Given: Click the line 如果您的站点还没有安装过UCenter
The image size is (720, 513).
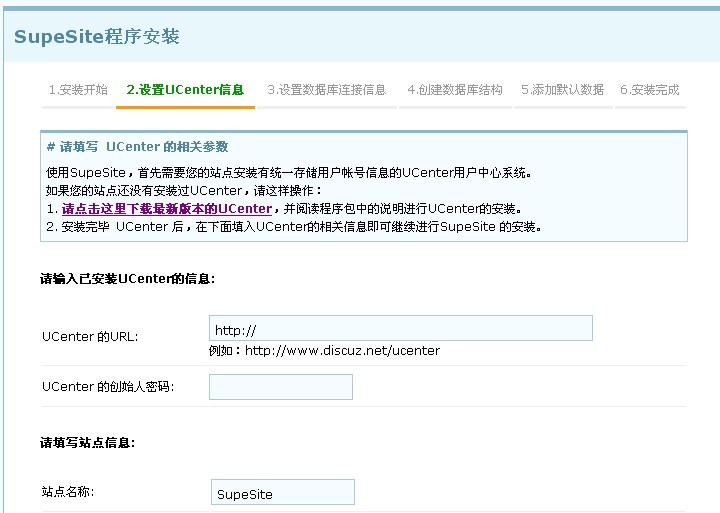Looking at the screenshot, I should pos(184,191).
